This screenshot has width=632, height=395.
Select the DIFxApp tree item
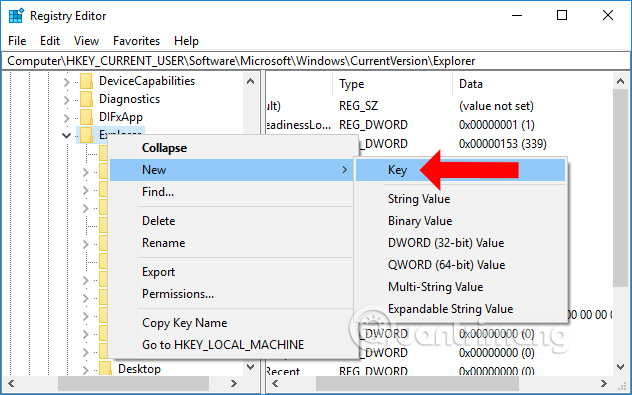[x=121, y=117]
